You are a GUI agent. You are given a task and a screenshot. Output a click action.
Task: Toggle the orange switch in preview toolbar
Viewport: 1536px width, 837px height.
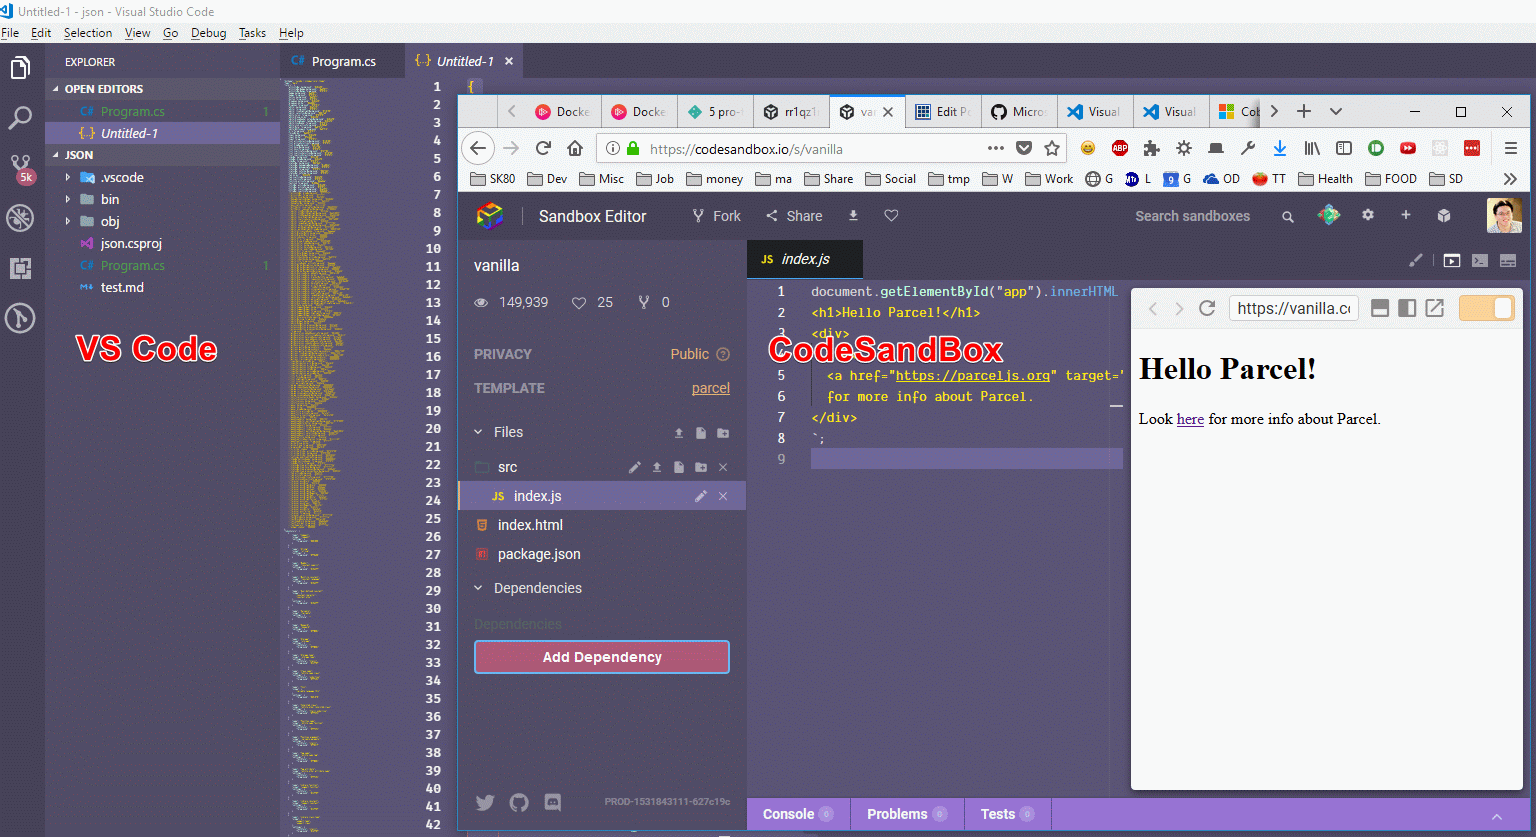tap(1486, 308)
